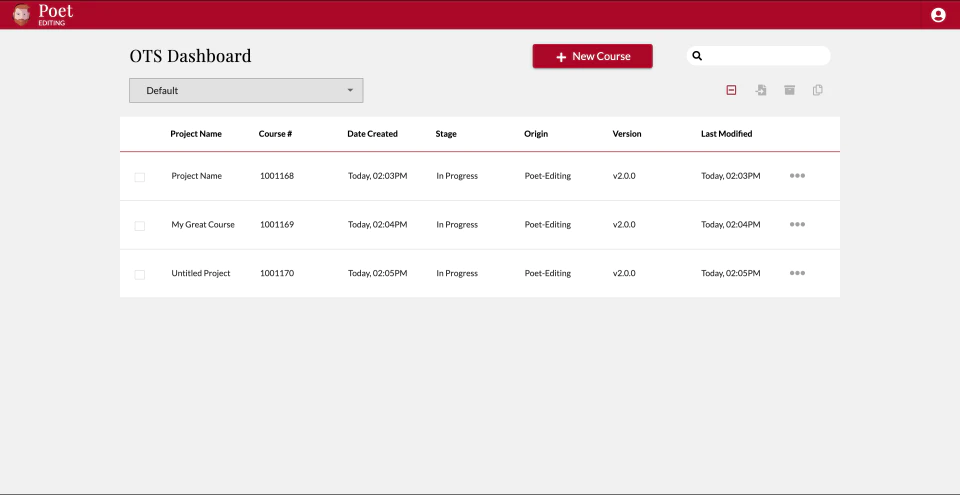The height and width of the screenshot is (495, 960).
Task: Click the magnifier search icon
Action: point(697,56)
